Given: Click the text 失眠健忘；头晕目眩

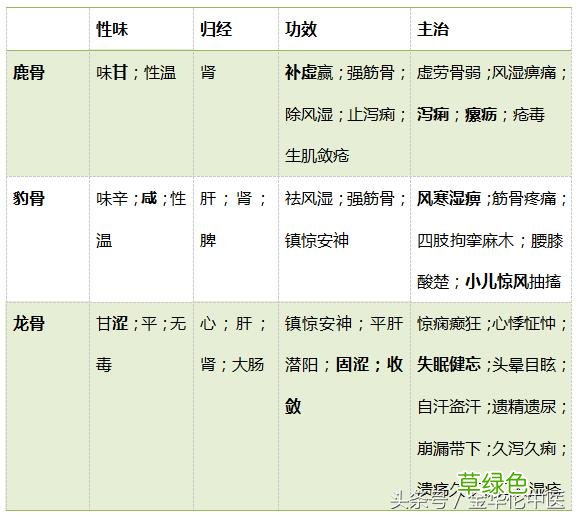Looking at the screenshot, I should tap(492, 365).
